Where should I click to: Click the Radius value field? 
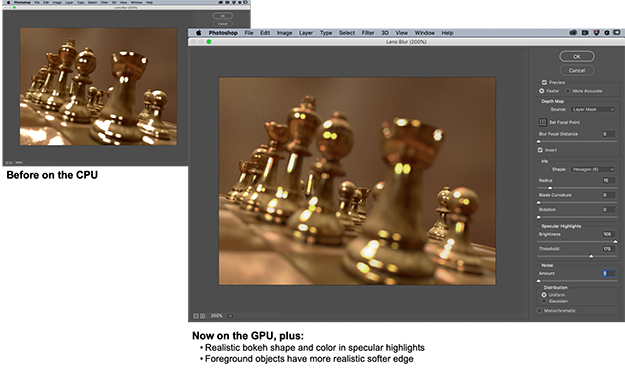coord(608,180)
